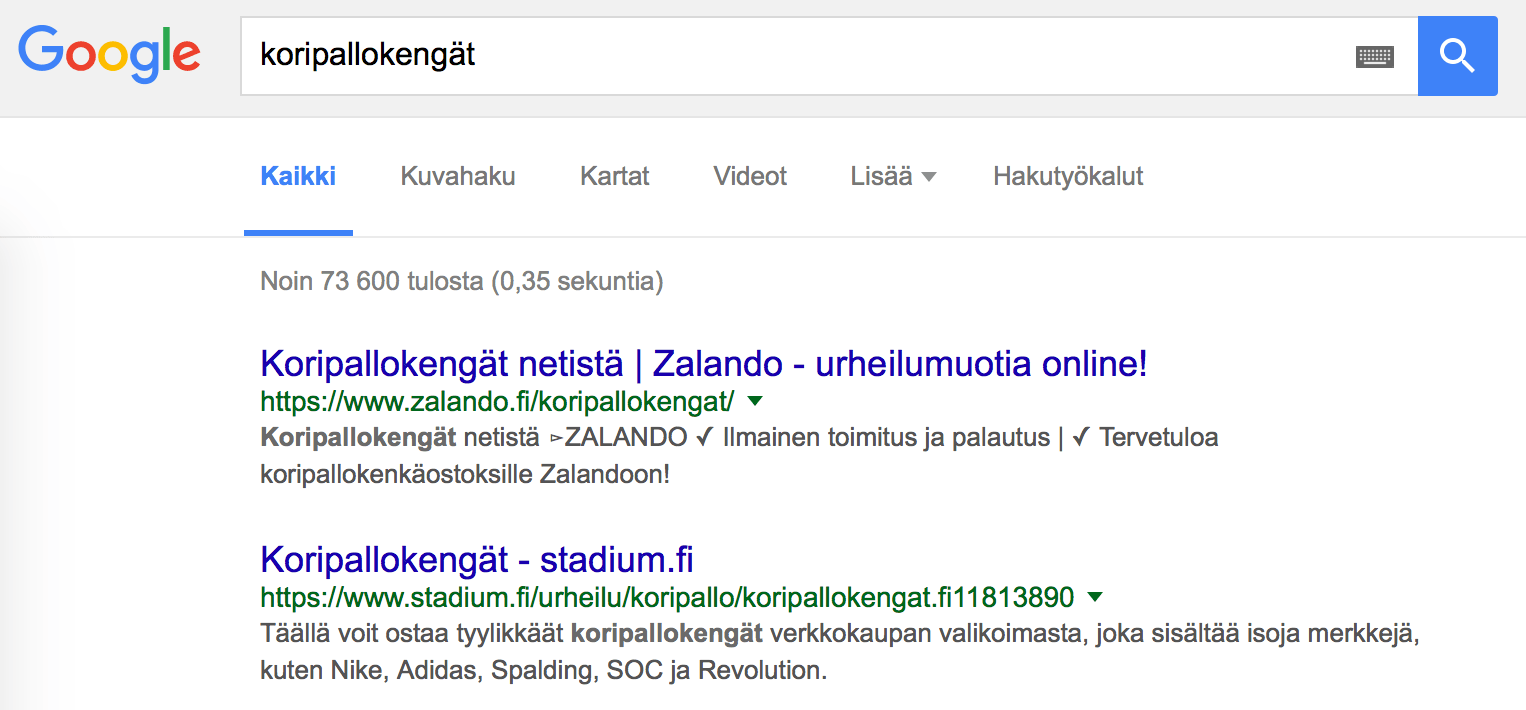
Task: Click the blue magnifier search button
Action: [x=1457, y=56]
